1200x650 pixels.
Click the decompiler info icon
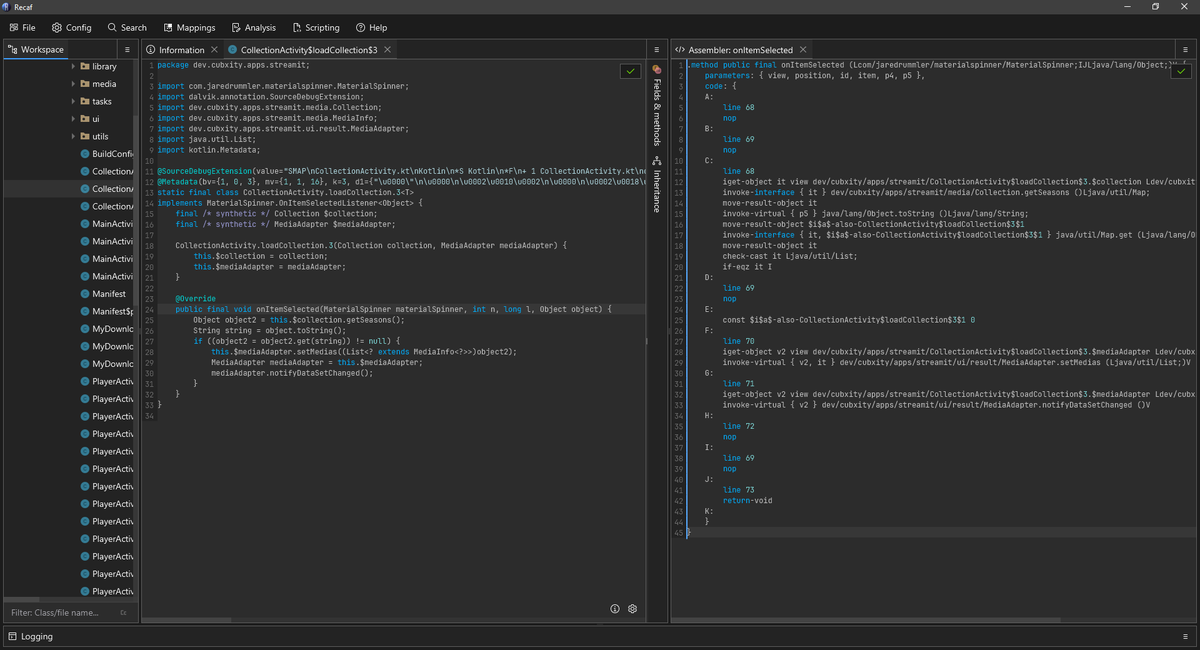point(615,609)
